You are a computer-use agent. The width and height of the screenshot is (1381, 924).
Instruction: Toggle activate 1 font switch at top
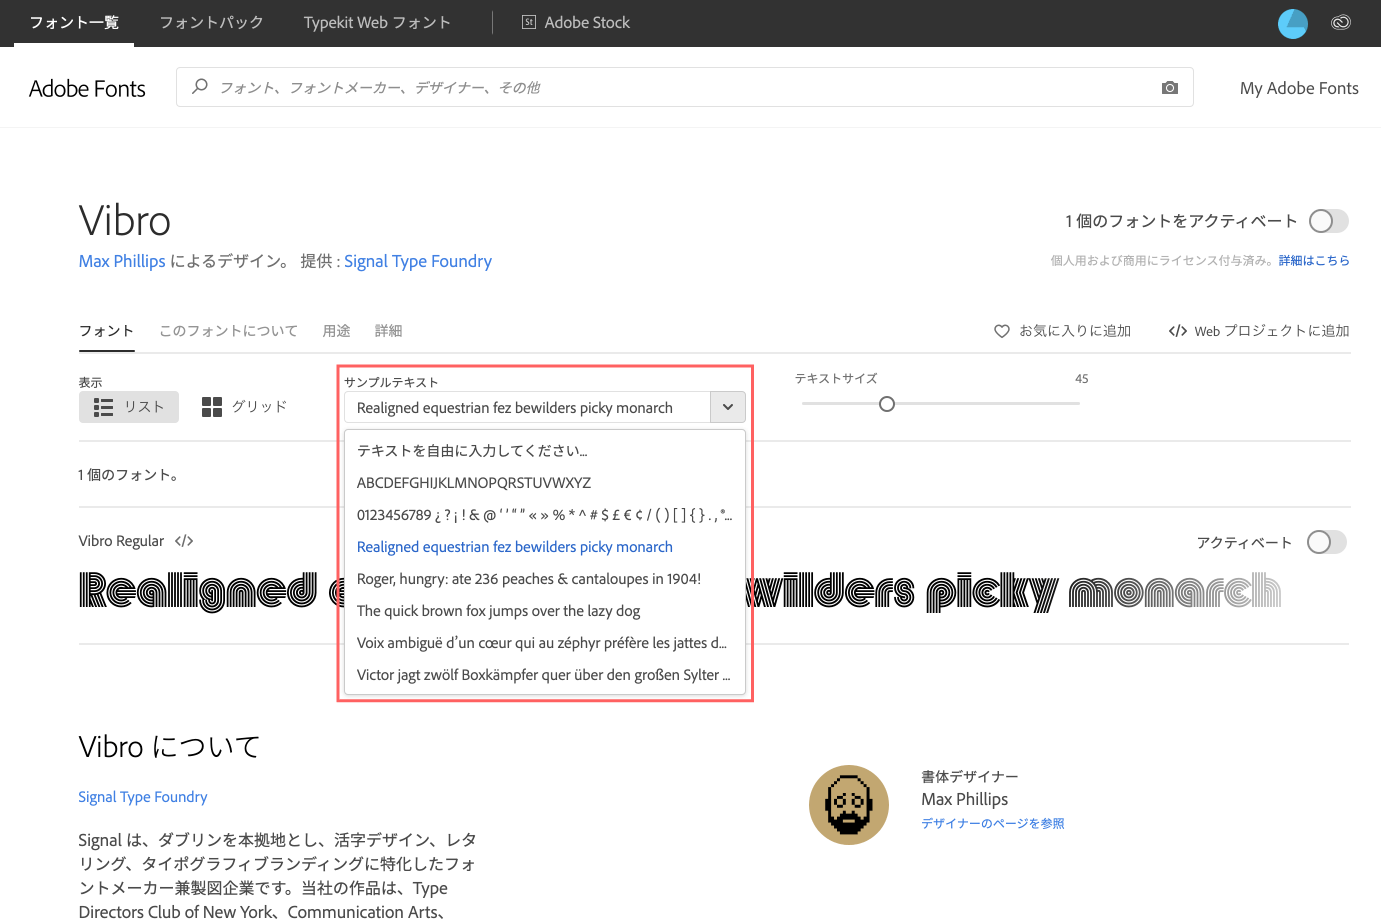pos(1329,221)
